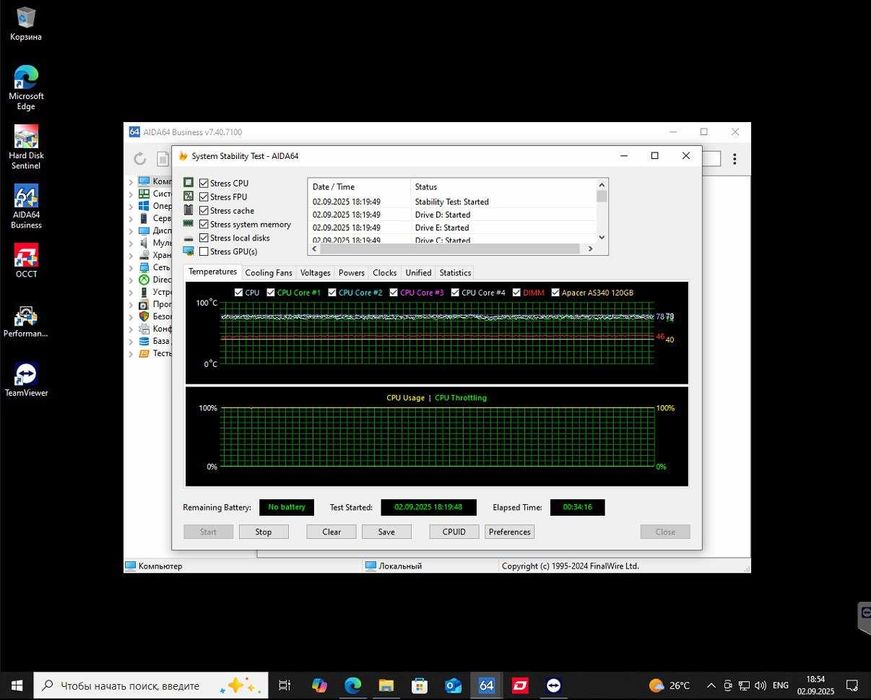Expand the Сервер tree node arrow

point(131,218)
